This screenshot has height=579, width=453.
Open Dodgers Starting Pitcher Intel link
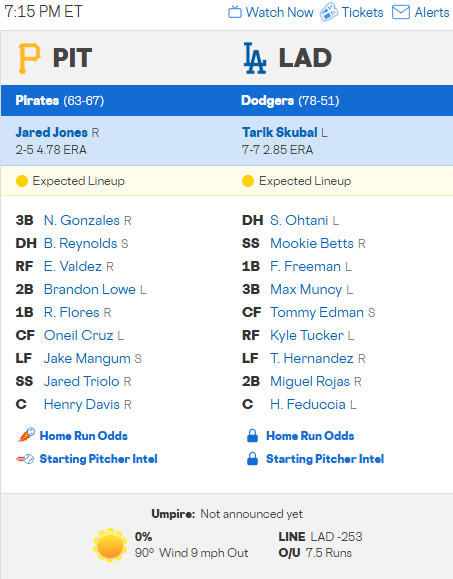point(325,459)
